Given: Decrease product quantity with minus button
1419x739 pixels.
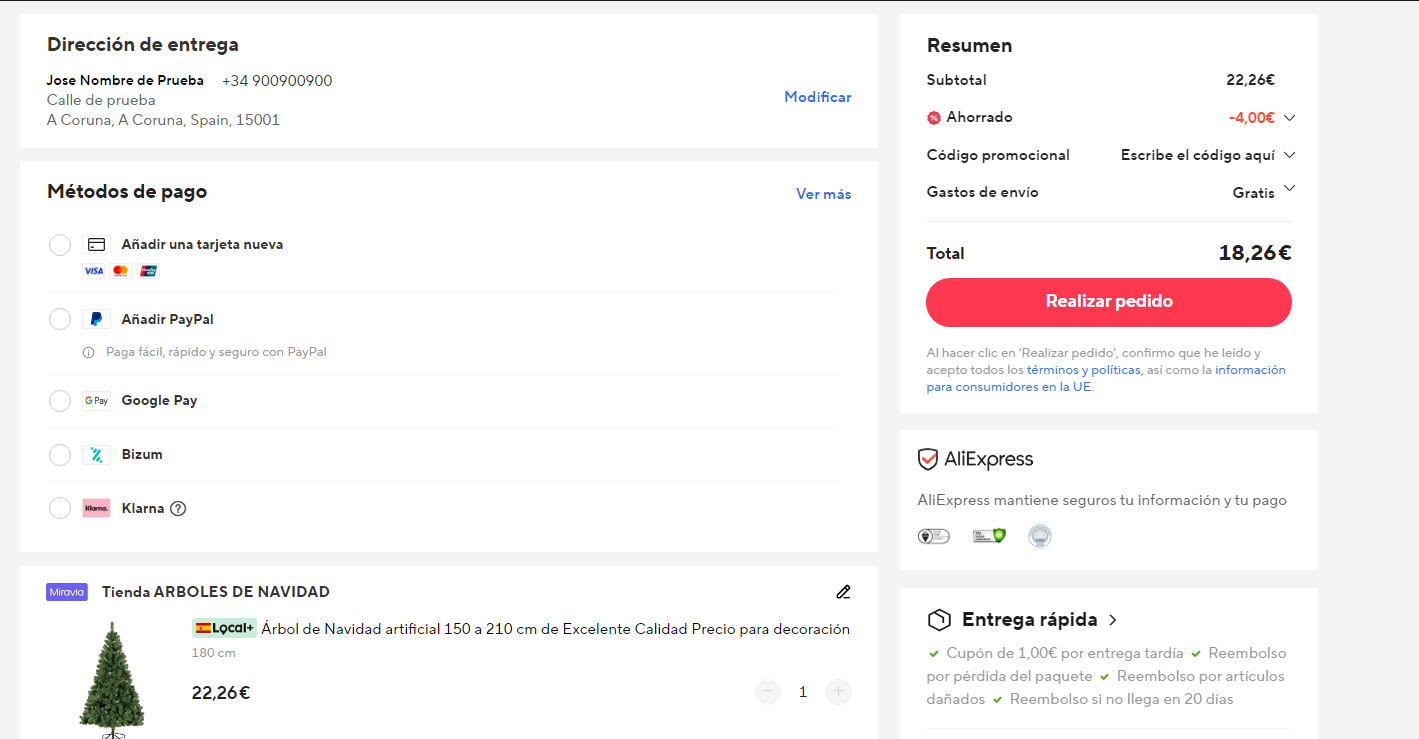Looking at the screenshot, I should click(x=768, y=691).
